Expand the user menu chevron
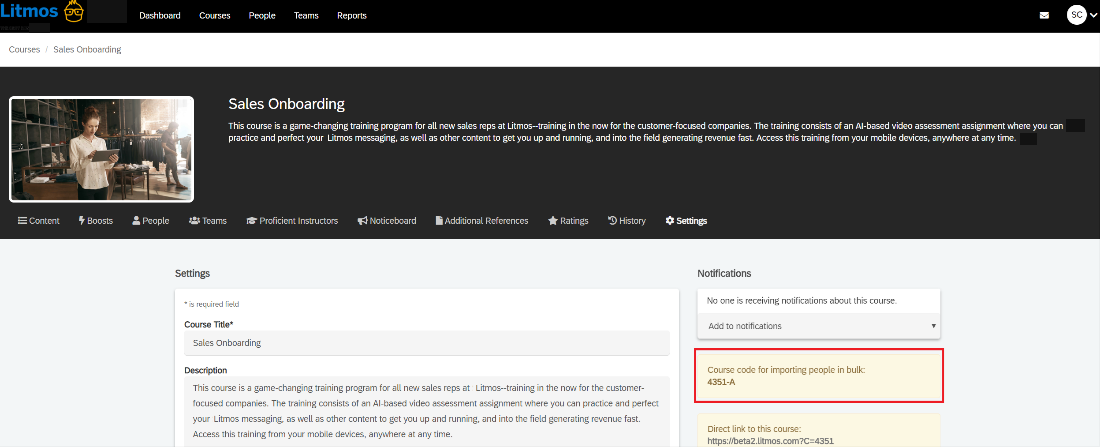The image size is (1100, 447). [1092, 15]
